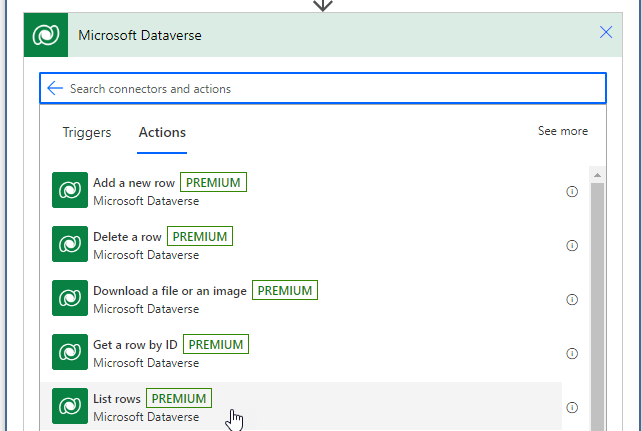Screen dimensions: 642x431
Task: Click the Download a file or image icon
Action: 70,299
